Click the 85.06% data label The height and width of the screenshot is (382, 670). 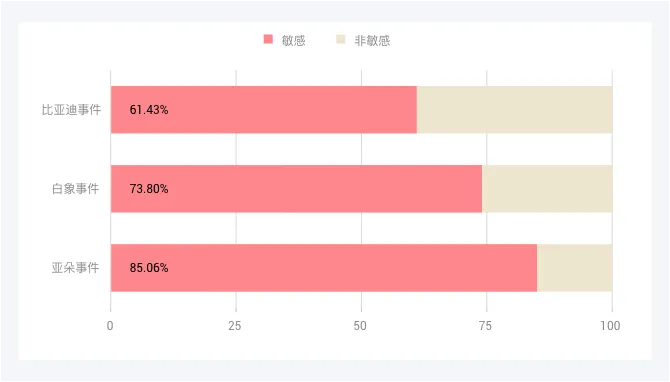[x=149, y=268]
